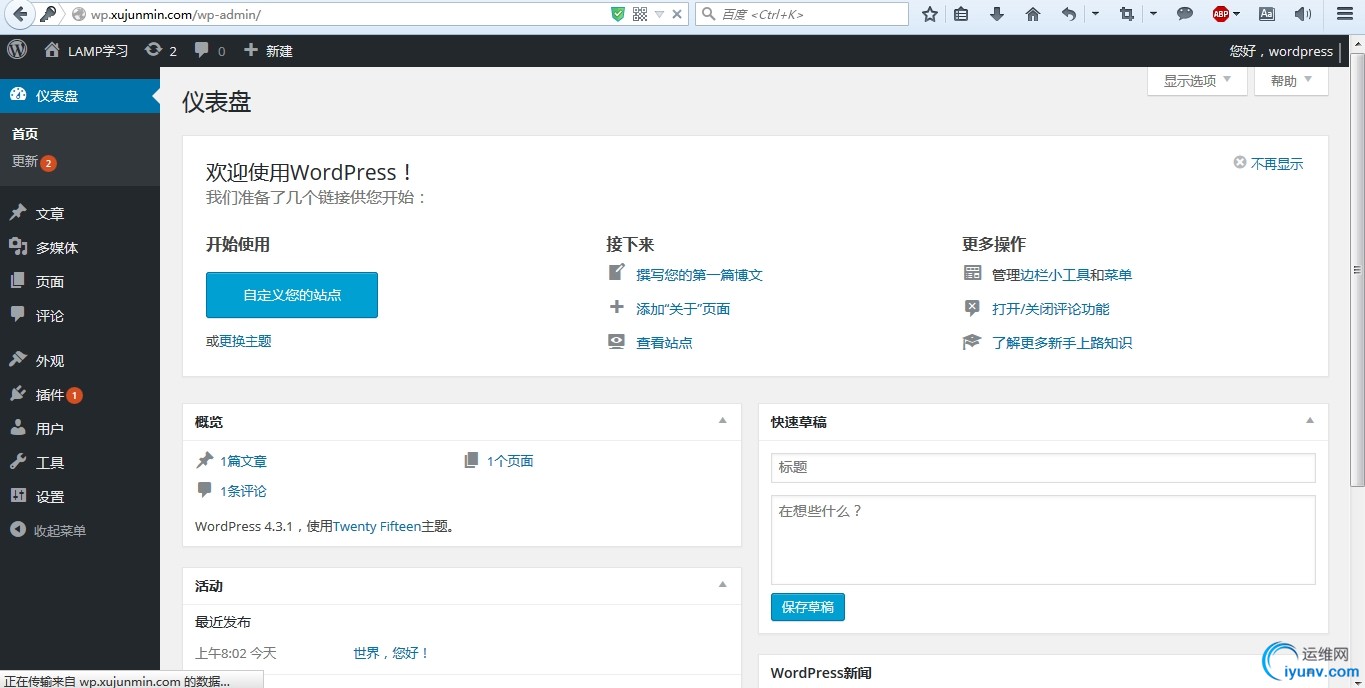This screenshot has height=688, width=1365.
Task: Click the green shield icon in address bar
Action: [618, 14]
